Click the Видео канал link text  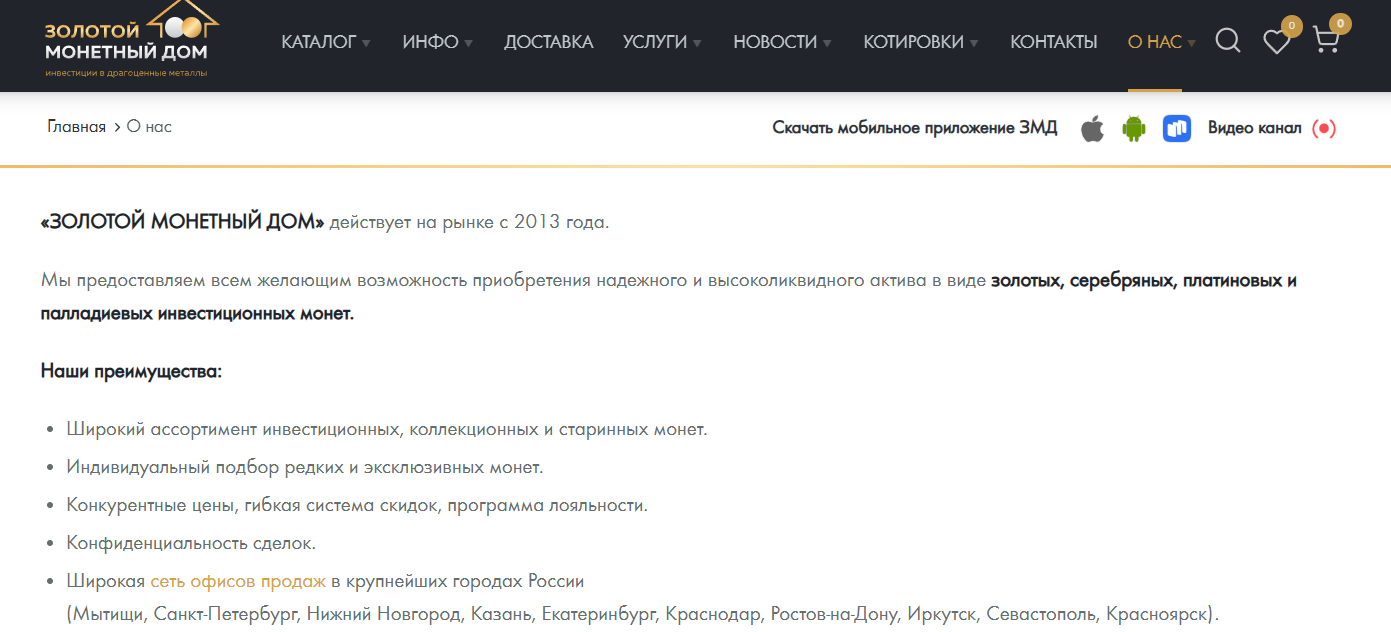click(x=1255, y=128)
